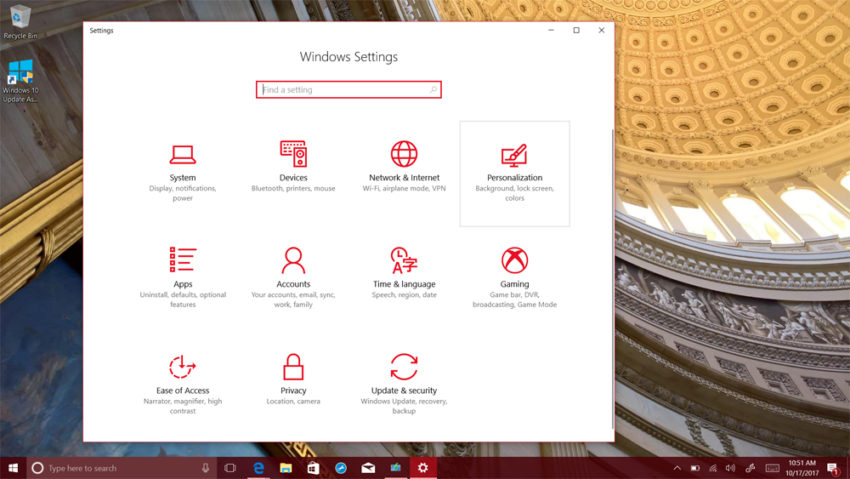The width and height of the screenshot is (850, 479).
Task: Open the blue compass app on taskbar
Action: (341, 468)
